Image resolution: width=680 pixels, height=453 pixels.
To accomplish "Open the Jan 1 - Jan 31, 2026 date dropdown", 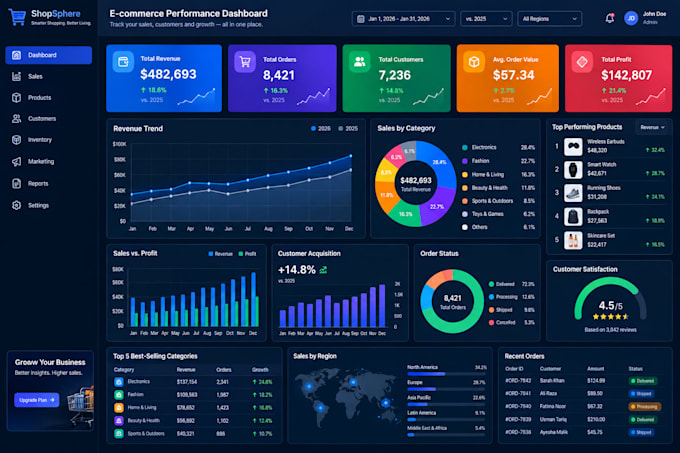I will 403,19.
